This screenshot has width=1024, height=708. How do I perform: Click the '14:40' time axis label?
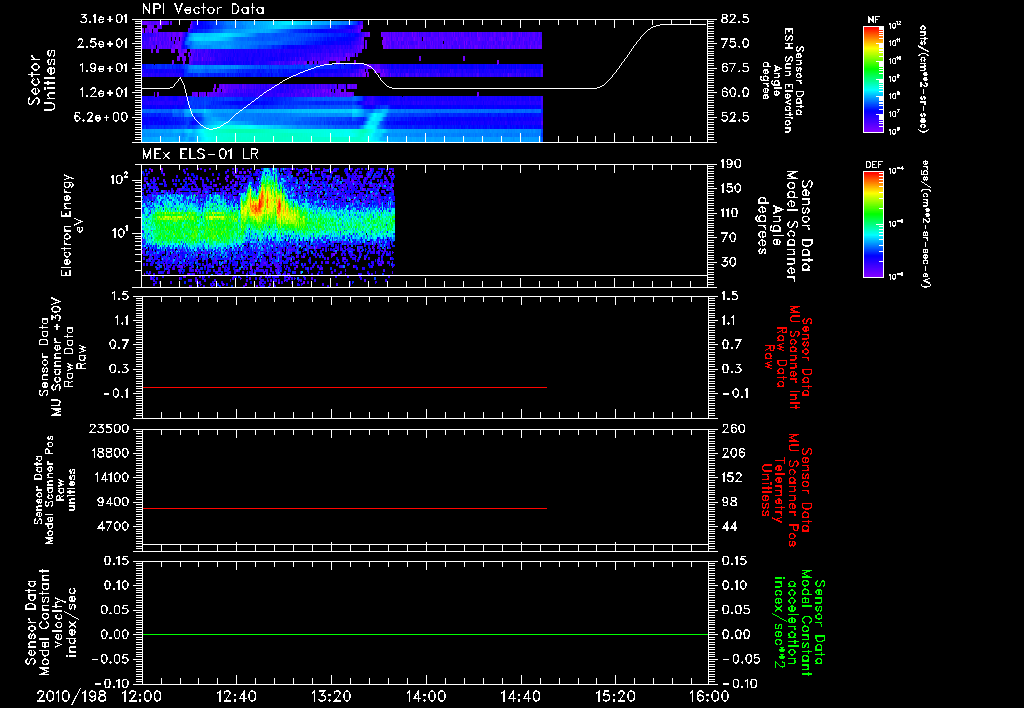point(520,696)
